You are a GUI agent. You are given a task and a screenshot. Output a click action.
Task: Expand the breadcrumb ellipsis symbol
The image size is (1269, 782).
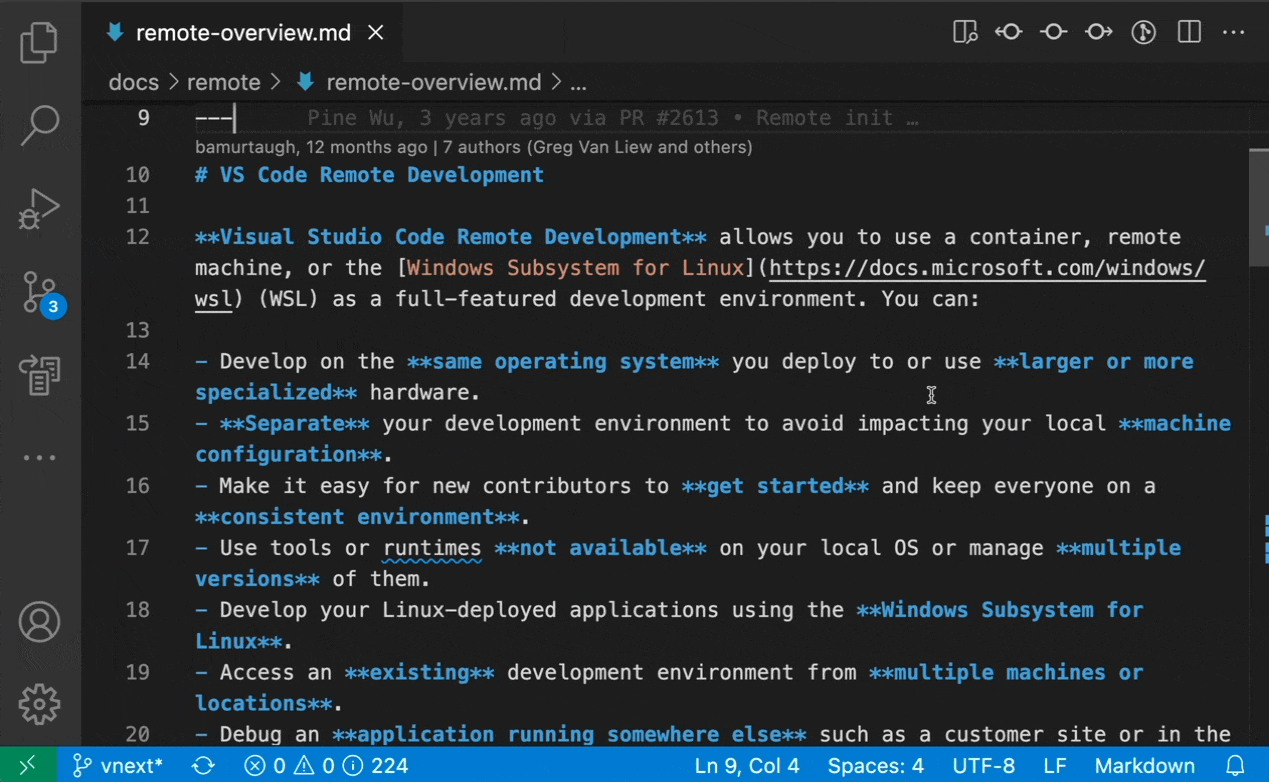(x=578, y=83)
